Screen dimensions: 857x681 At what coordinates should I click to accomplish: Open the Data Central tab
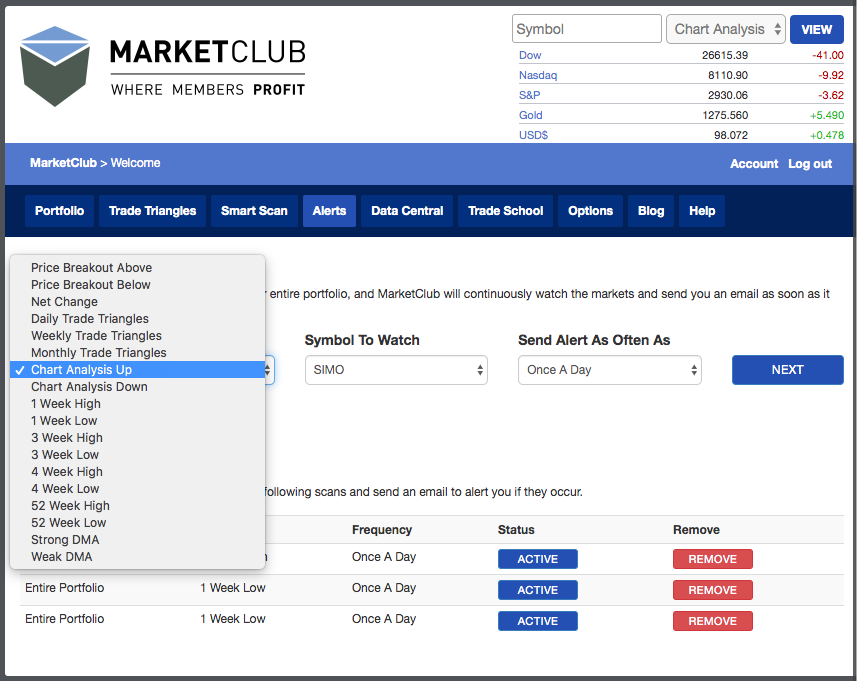coord(407,211)
